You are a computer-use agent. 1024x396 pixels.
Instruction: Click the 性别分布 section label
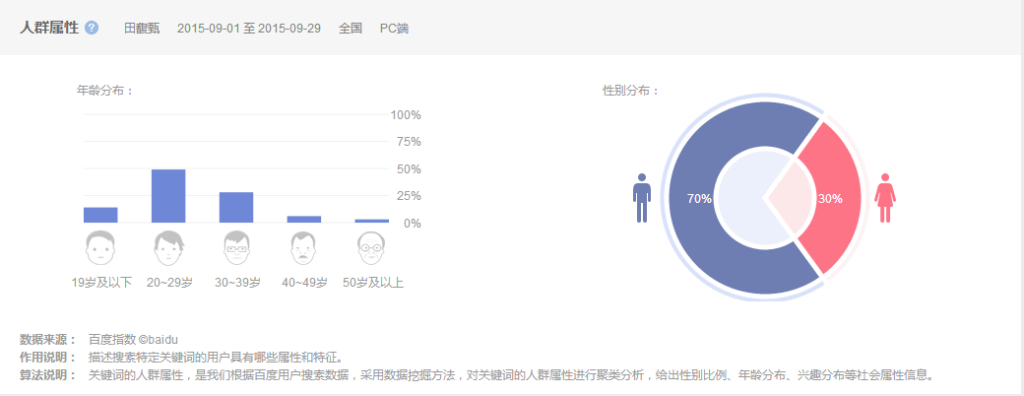tap(631, 91)
